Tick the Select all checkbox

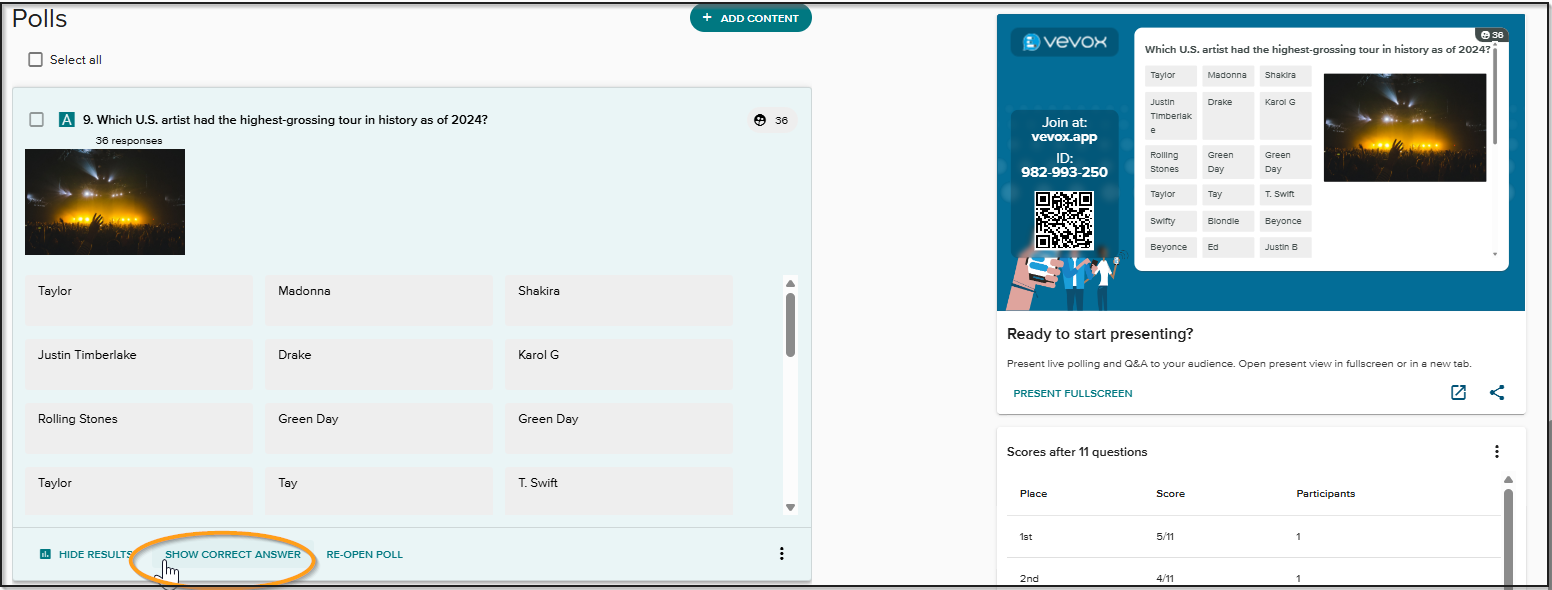(x=36, y=60)
